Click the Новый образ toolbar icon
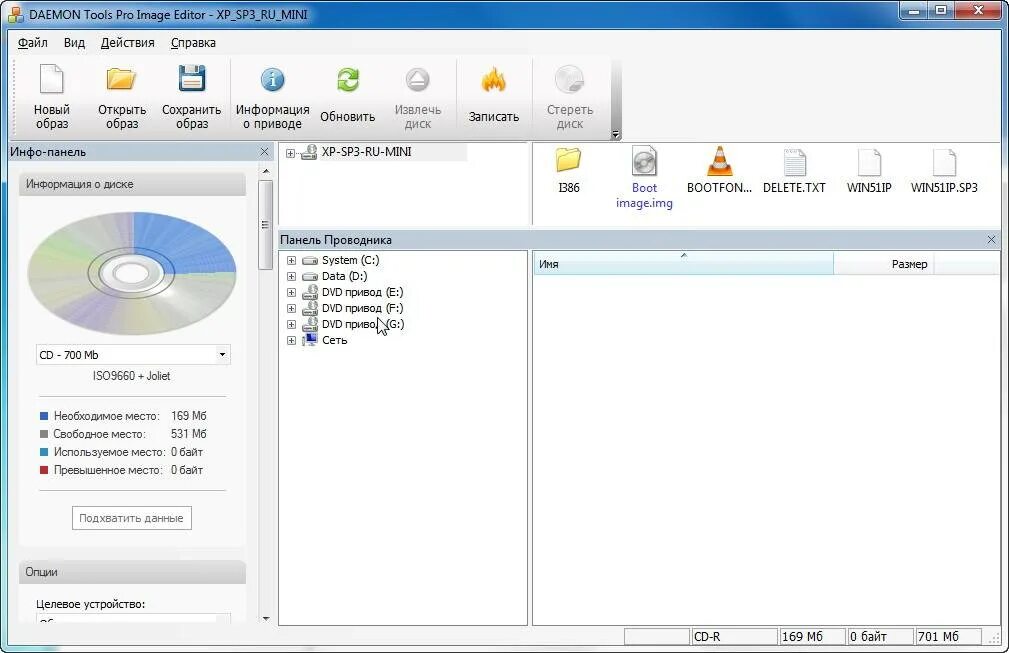The width and height of the screenshot is (1009, 653). tap(51, 80)
